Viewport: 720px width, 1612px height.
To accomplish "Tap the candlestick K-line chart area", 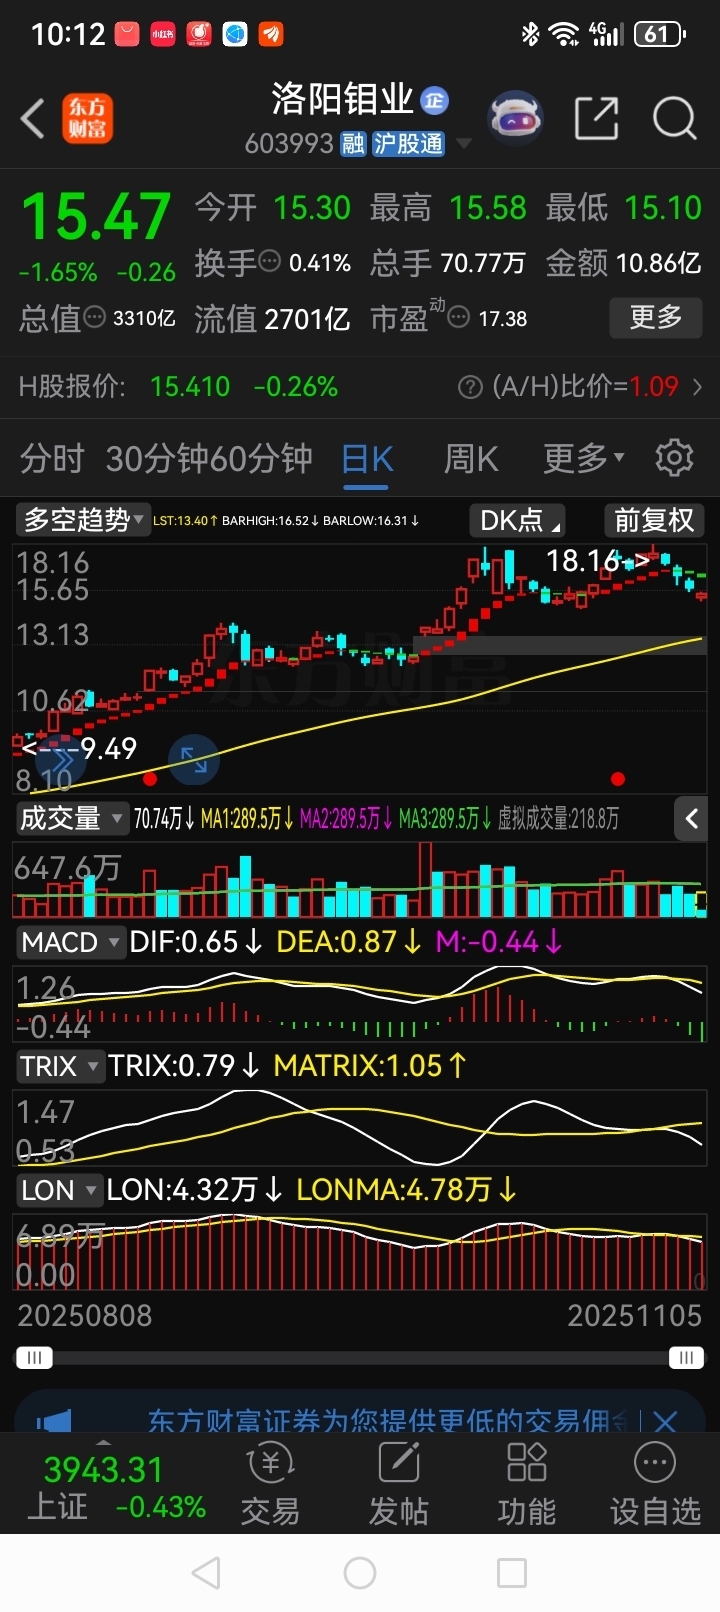I will tap(360, 668).
